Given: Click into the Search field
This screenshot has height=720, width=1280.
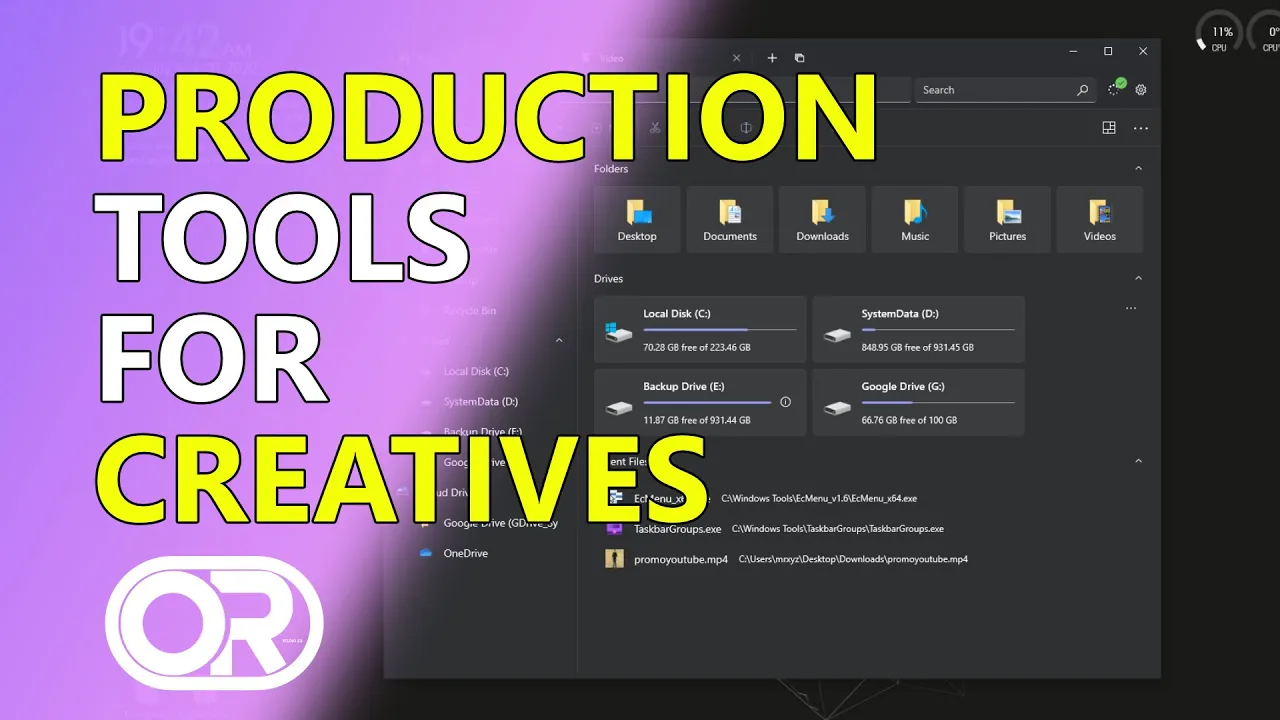Looking at the screenshot, I should coord(1006,90).
